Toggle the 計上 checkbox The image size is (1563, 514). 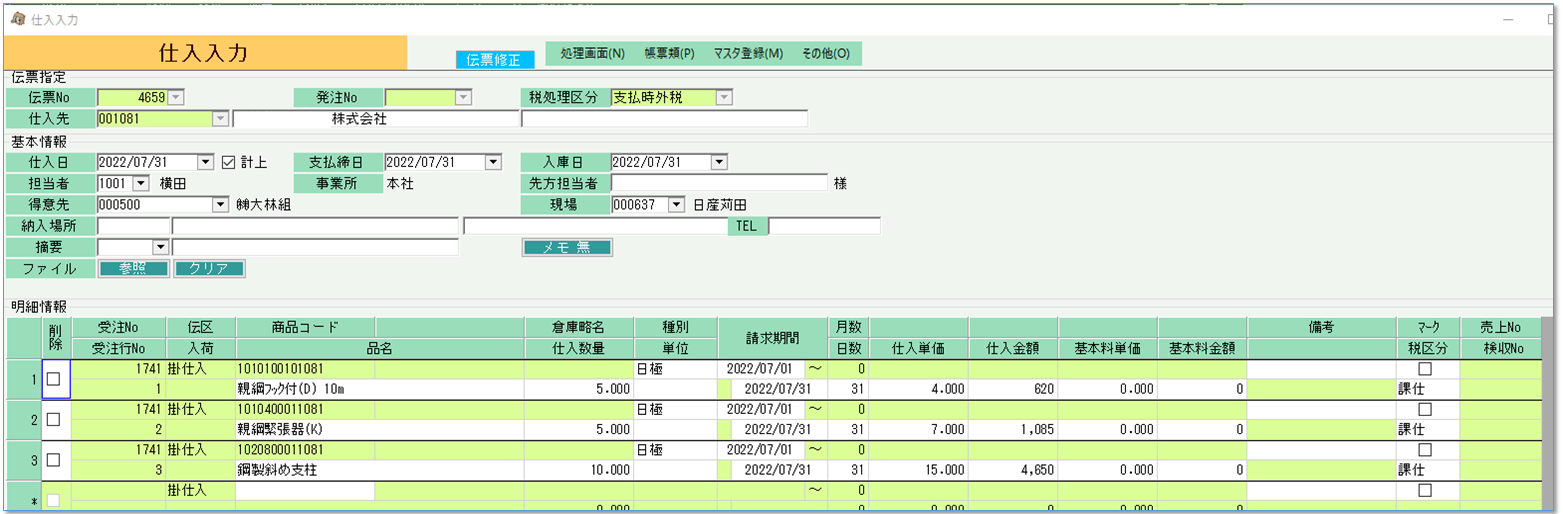[x=228, y=161]
